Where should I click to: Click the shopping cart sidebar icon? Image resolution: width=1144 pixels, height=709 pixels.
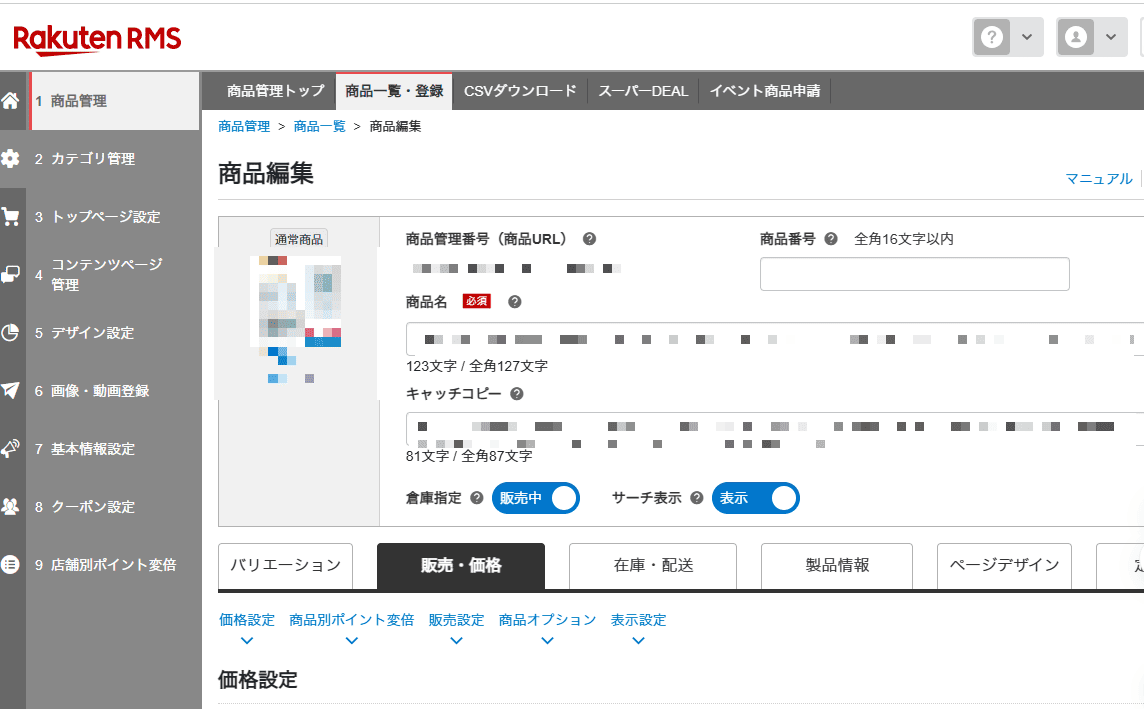point(11,217)
